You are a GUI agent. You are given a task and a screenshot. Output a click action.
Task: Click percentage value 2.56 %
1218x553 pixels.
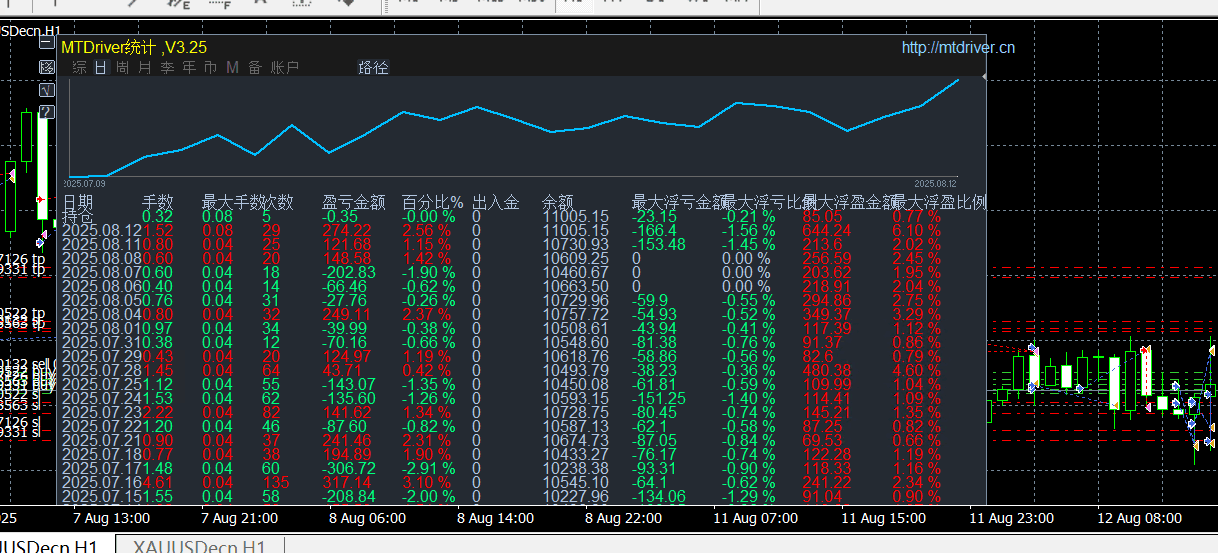427,230
